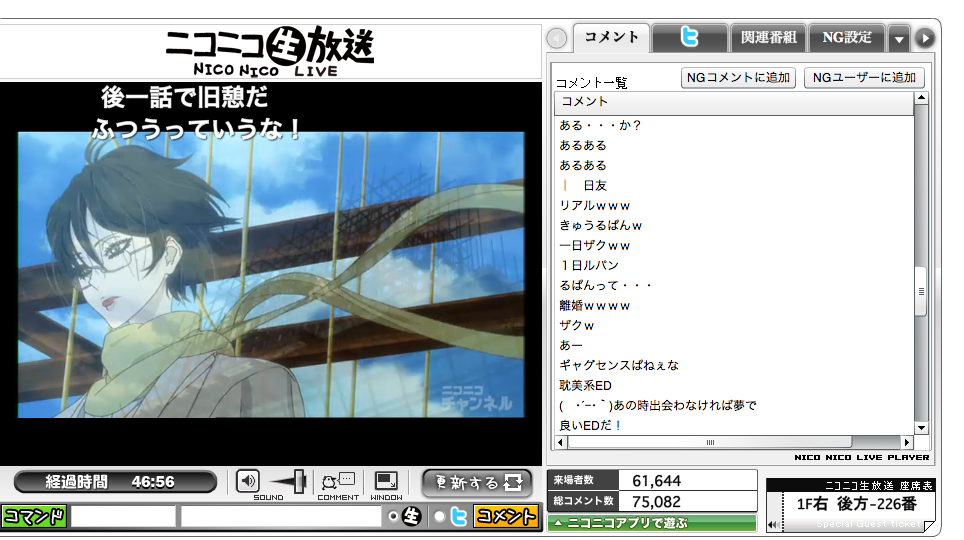
Task: Submit with the orange コメント button
Action: coord(506,516)
